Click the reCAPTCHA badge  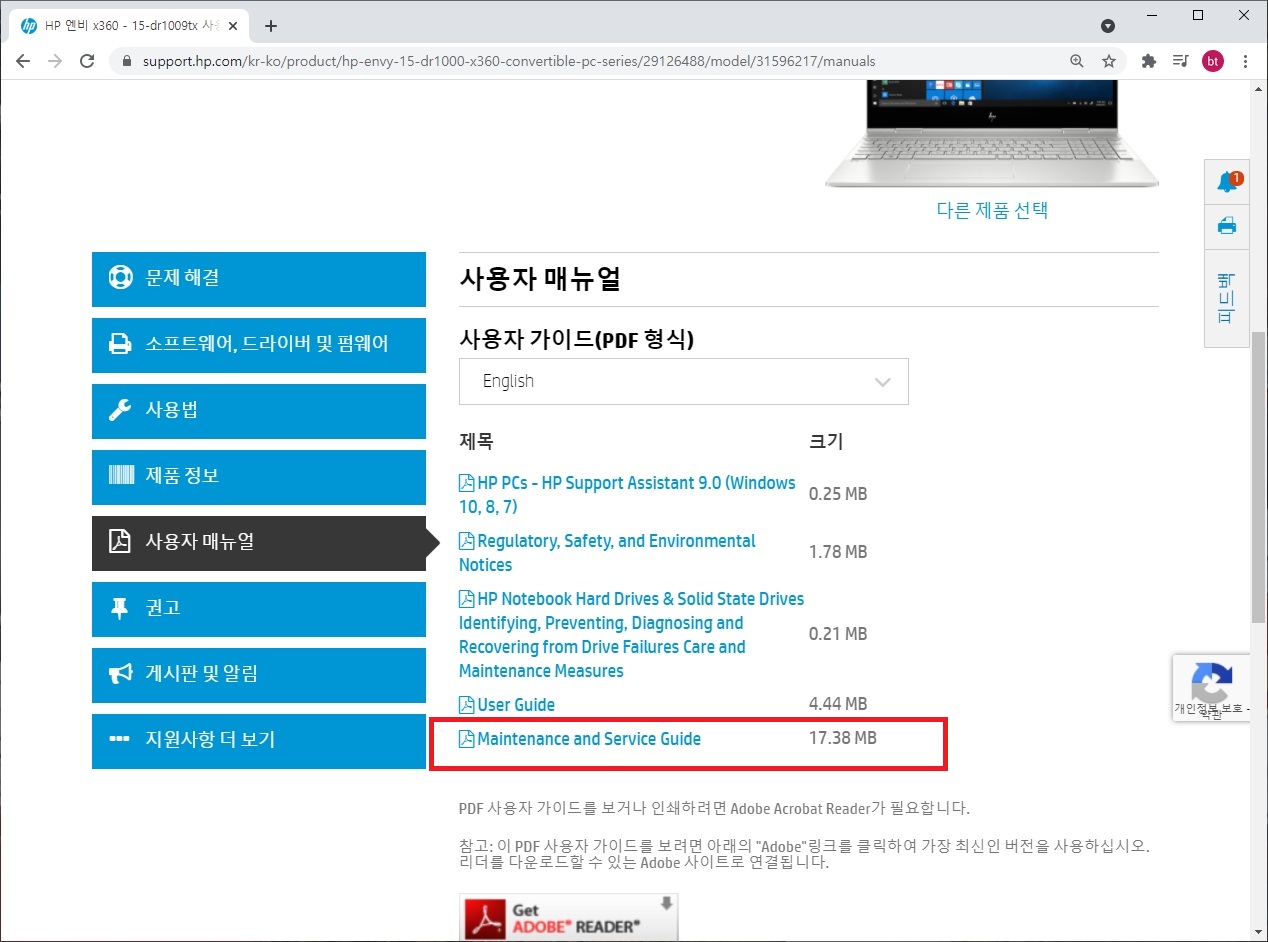pyautogui.click(x=1211, y=688)
